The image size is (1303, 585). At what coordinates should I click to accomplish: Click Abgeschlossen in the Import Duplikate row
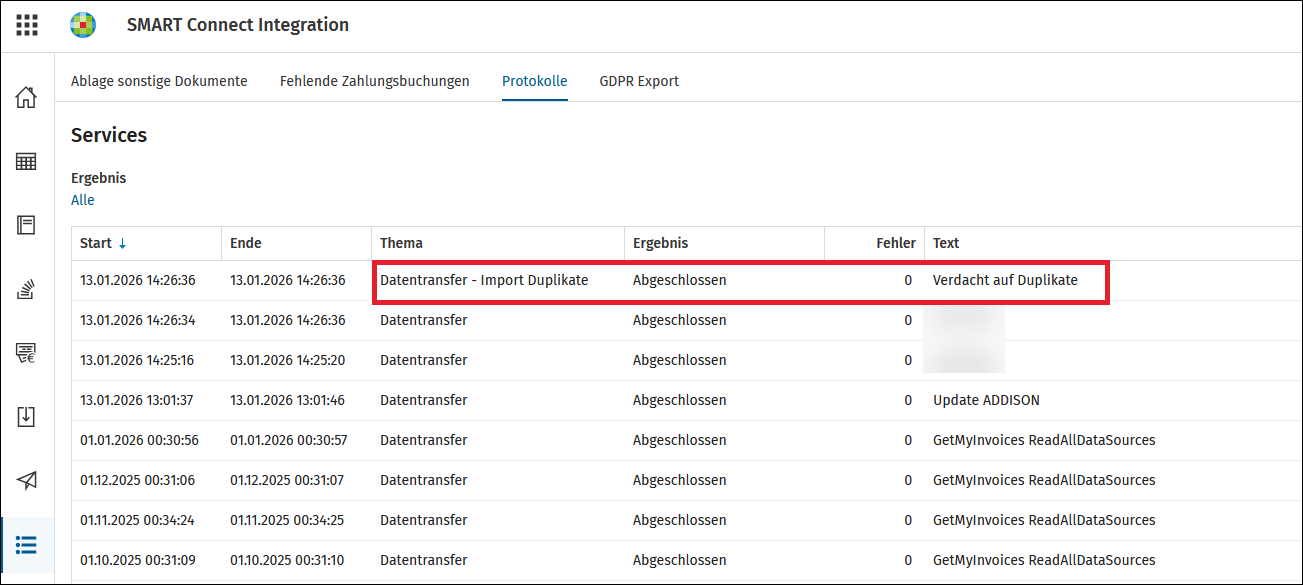point(680,281)
